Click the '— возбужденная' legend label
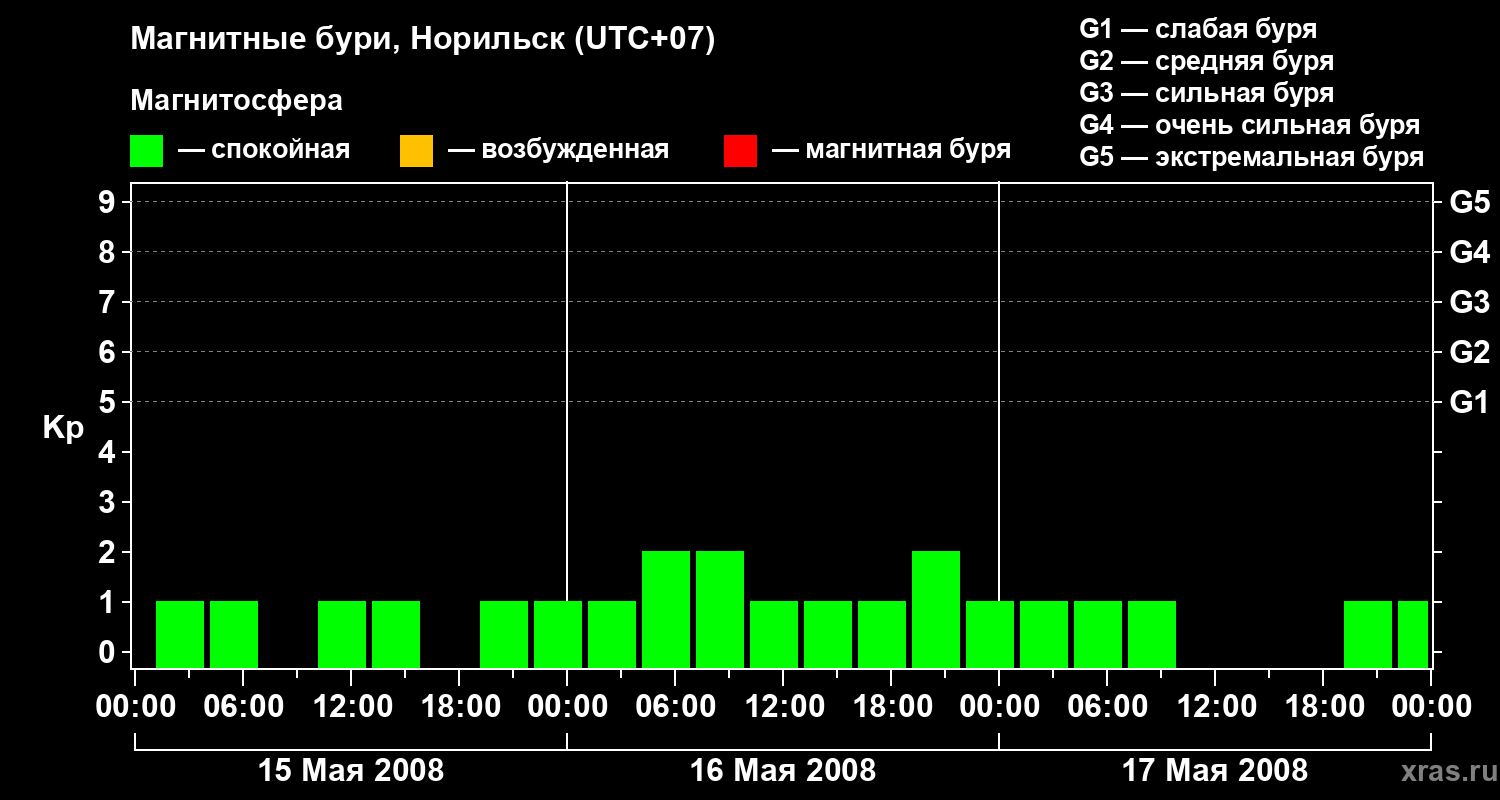Image resolution: width=1500 pixels, height=800 pixels. point(558,150)
